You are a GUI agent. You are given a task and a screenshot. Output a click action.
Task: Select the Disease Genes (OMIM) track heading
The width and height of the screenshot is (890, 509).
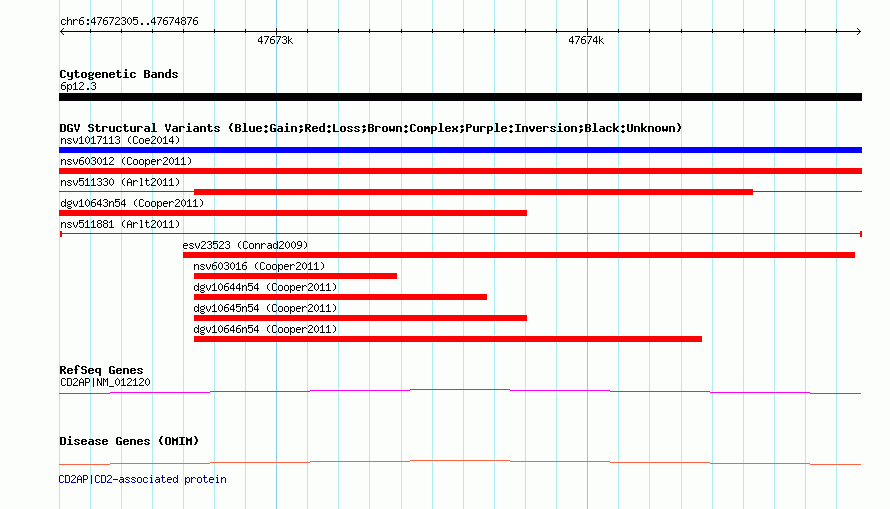129,441
